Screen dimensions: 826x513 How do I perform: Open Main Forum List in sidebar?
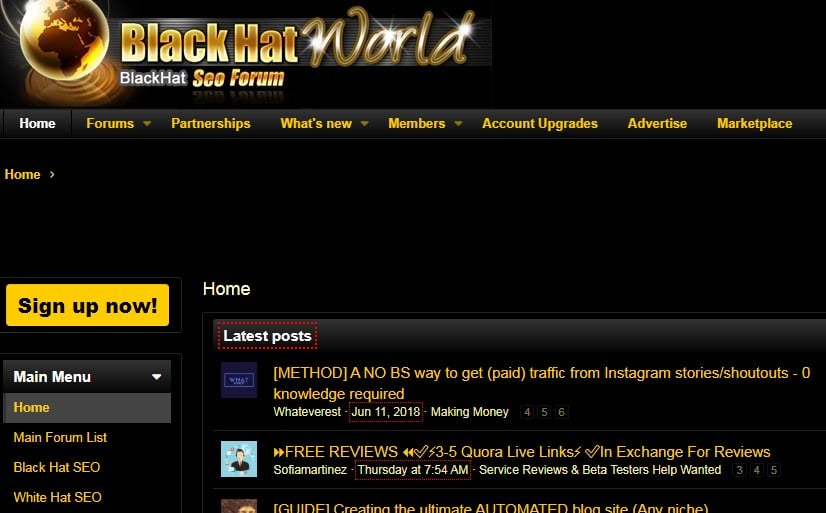click(x=60, y=437)
